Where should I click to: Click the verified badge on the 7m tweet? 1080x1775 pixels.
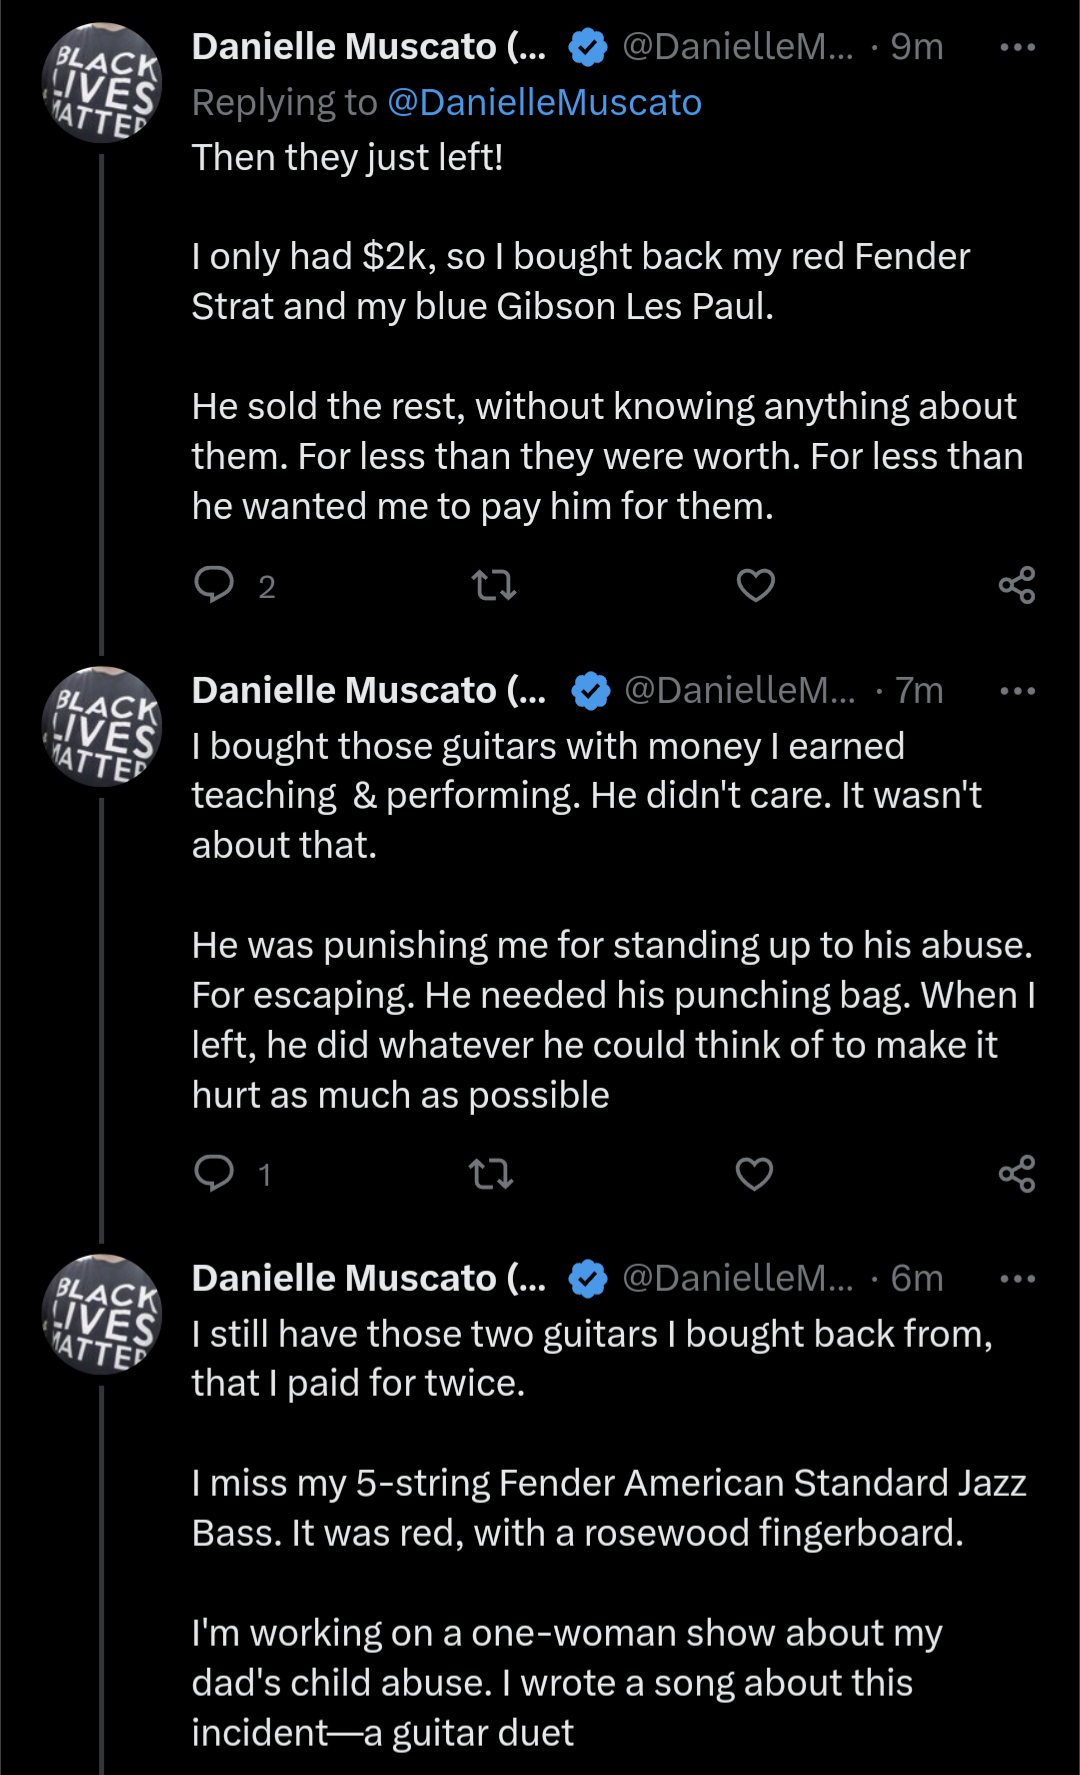pyautogui.click(x=591, y=691)
